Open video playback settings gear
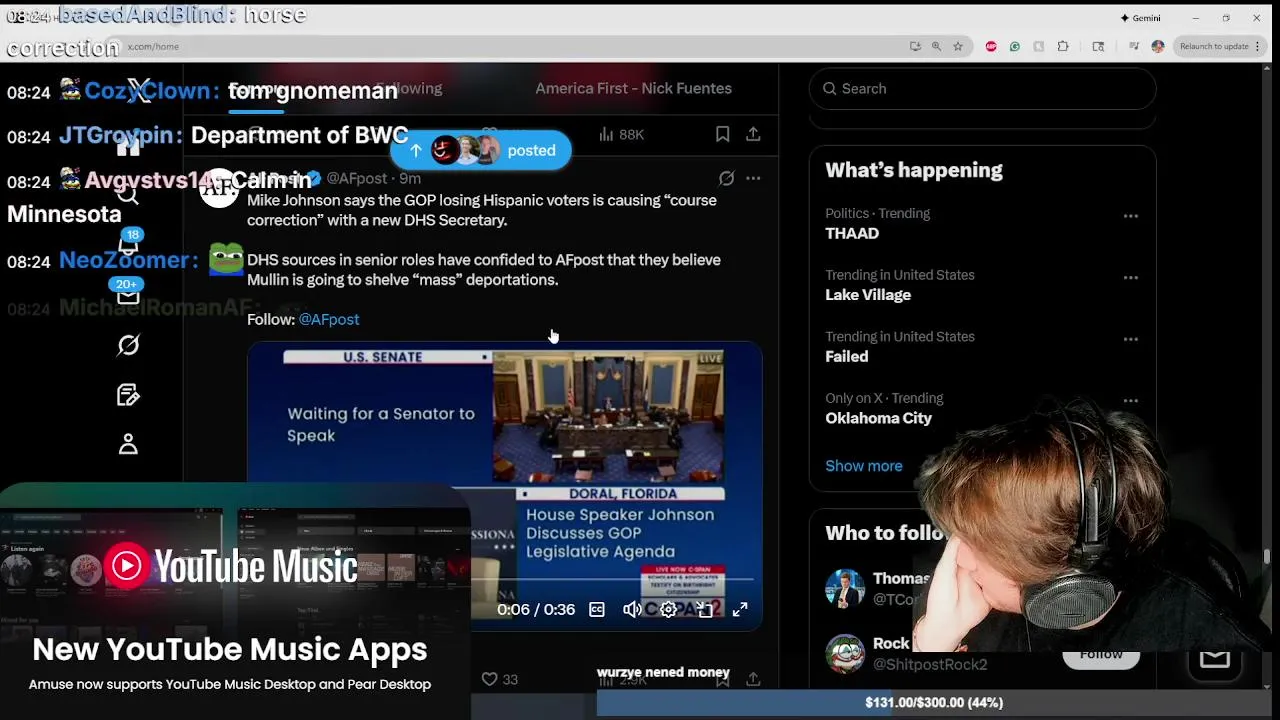This screenshot has width=1280, height=720. pos(668,609)
